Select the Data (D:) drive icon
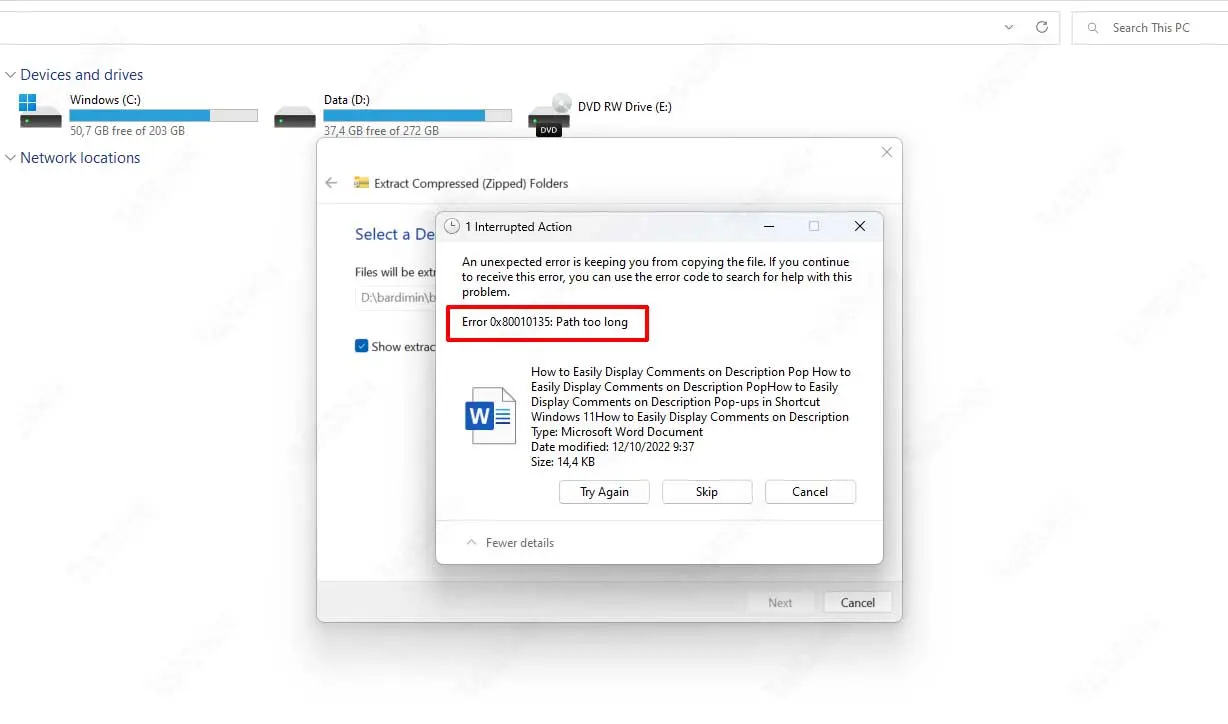Viewport: 1228px width, 724px height. 294,114
